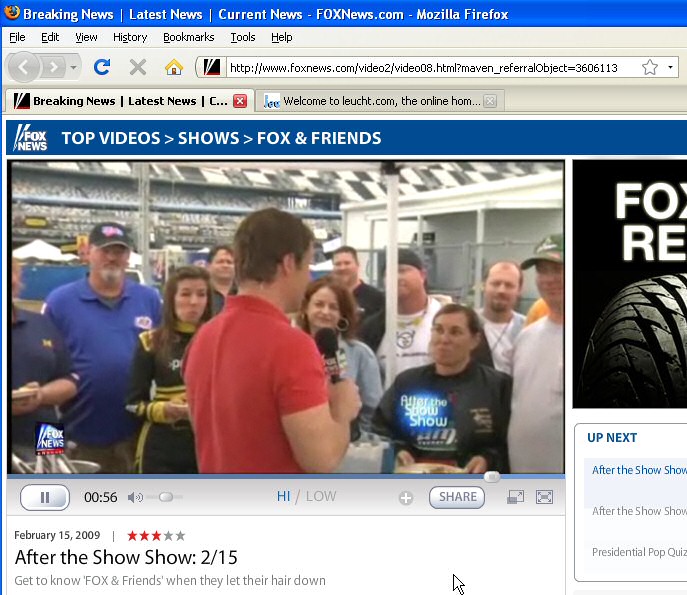Open Presidential Pop Quiz in Up Next
Screen dimensions: 687x595
639,552
